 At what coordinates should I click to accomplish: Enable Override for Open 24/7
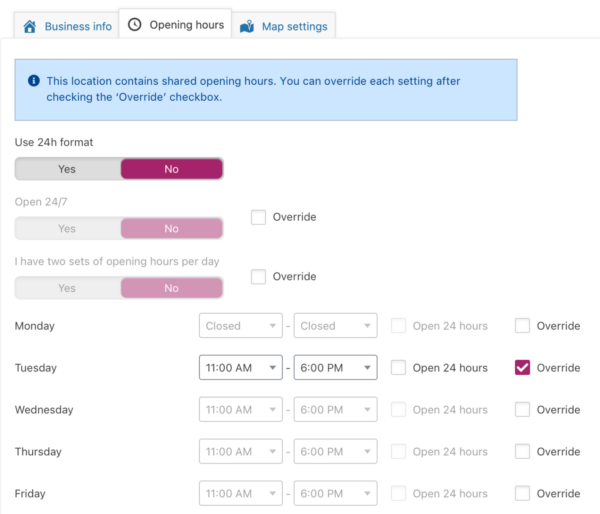(x=259, y=217)
